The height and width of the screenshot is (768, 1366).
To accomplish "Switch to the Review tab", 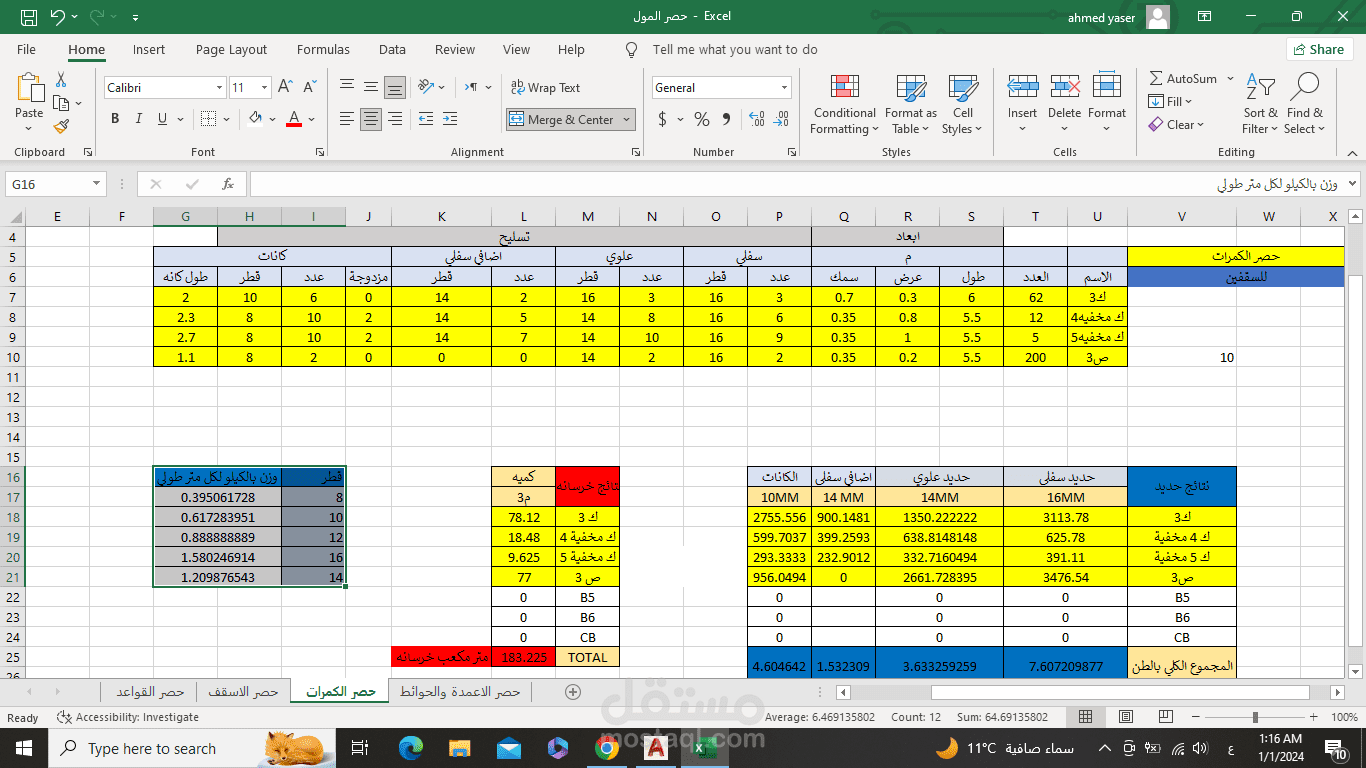I will click(455, 49).
